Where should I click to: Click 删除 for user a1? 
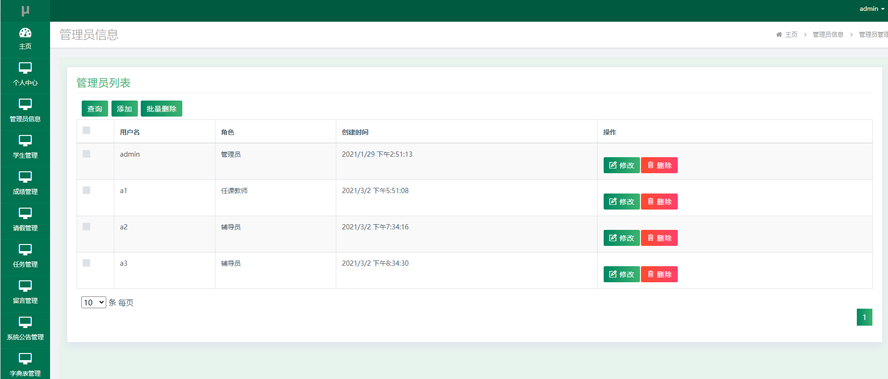659,202
